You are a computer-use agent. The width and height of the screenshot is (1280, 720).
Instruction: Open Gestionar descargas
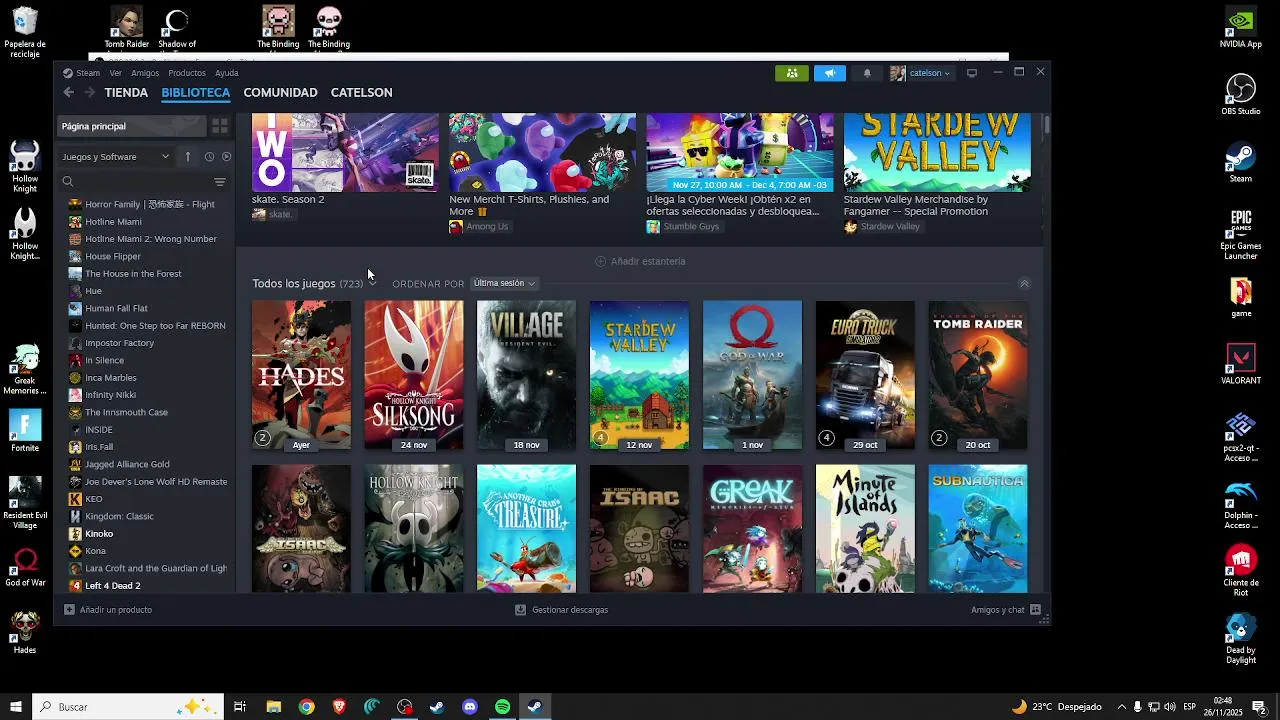tap(561, 609)
